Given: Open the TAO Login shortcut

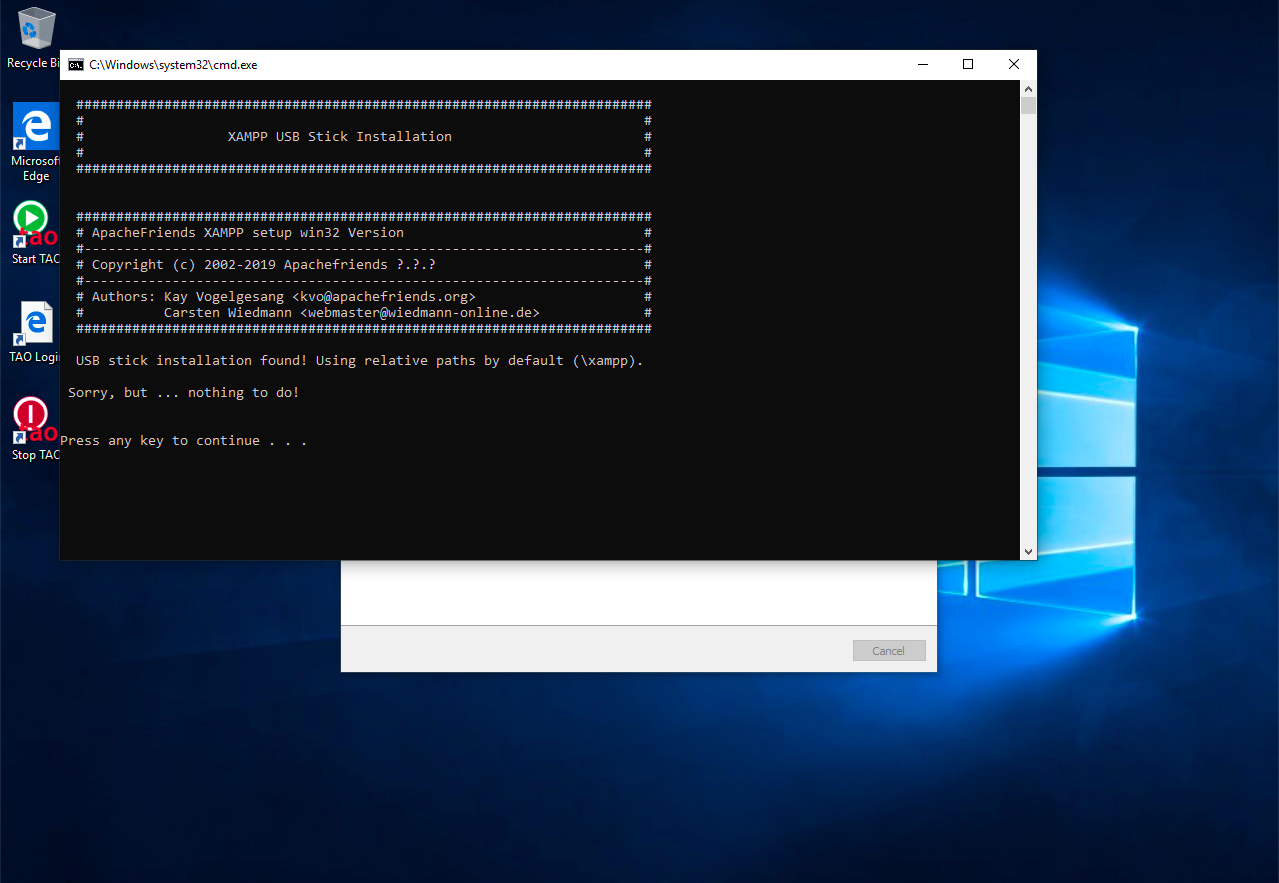Looking at the screenshot, I should pyautogui.click(x=35, y=322).
